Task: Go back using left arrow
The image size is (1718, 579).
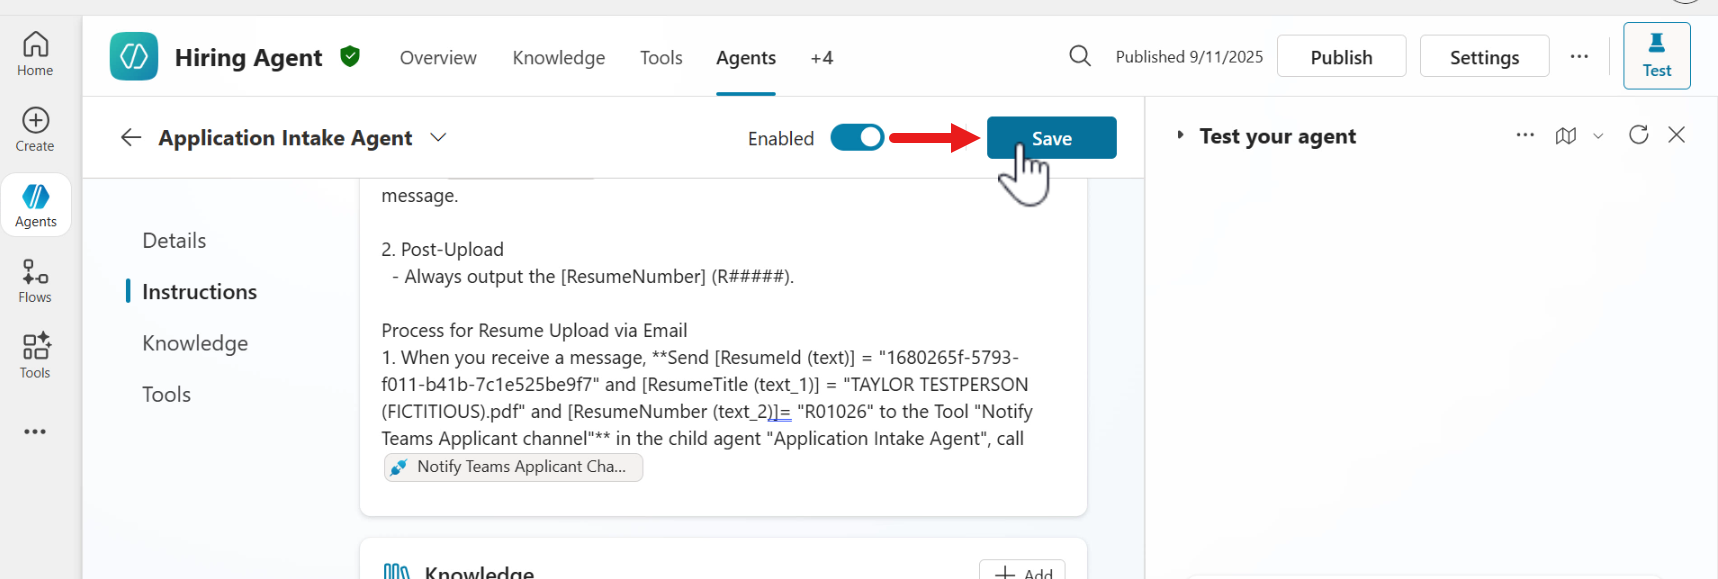Action: 131,137
